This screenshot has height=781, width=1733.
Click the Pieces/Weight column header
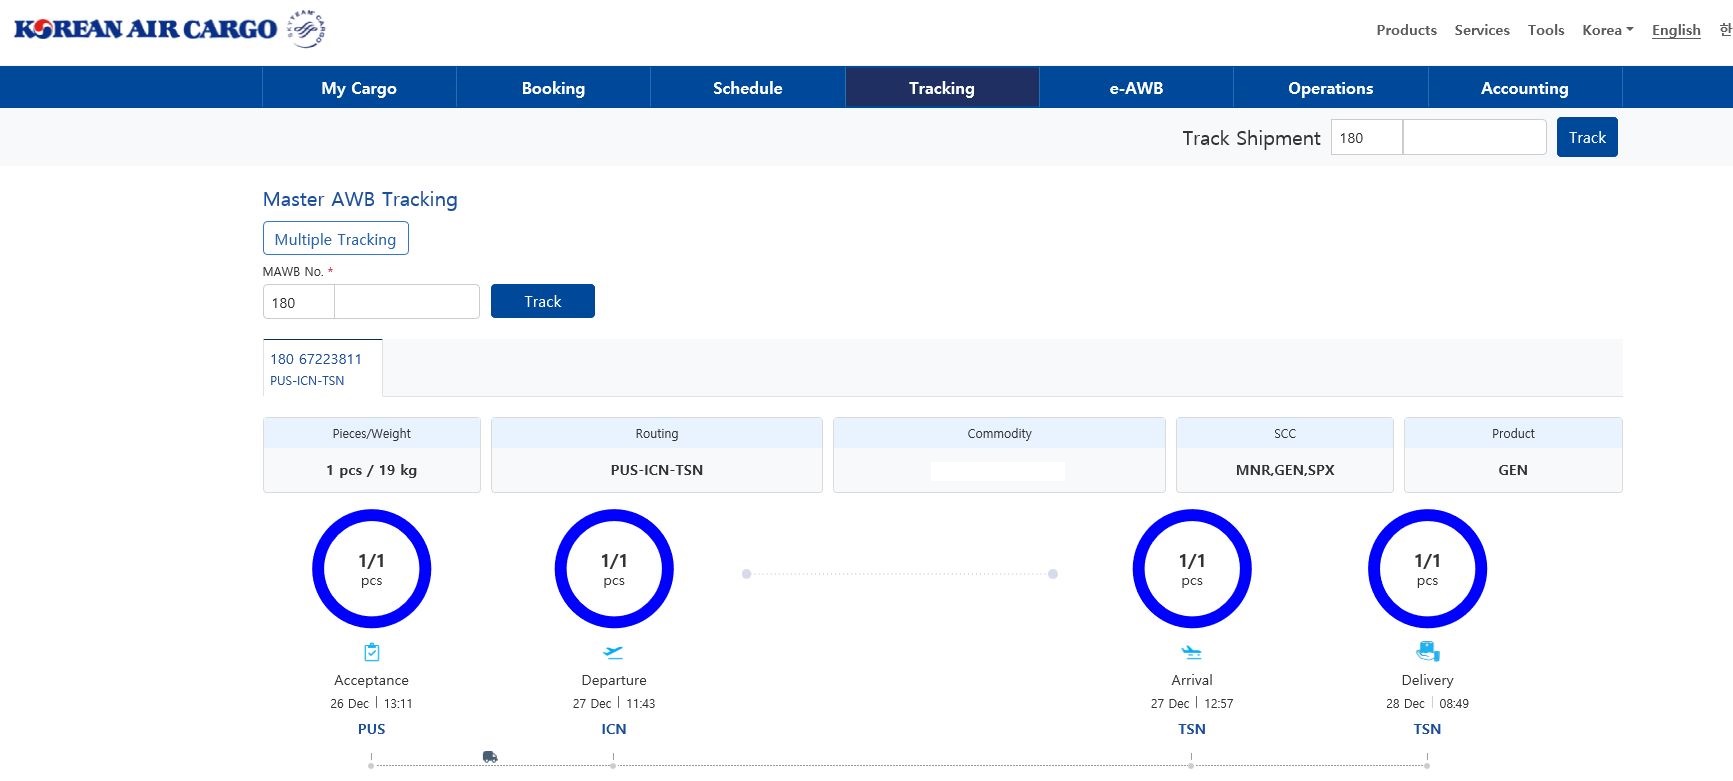point(372,434)
